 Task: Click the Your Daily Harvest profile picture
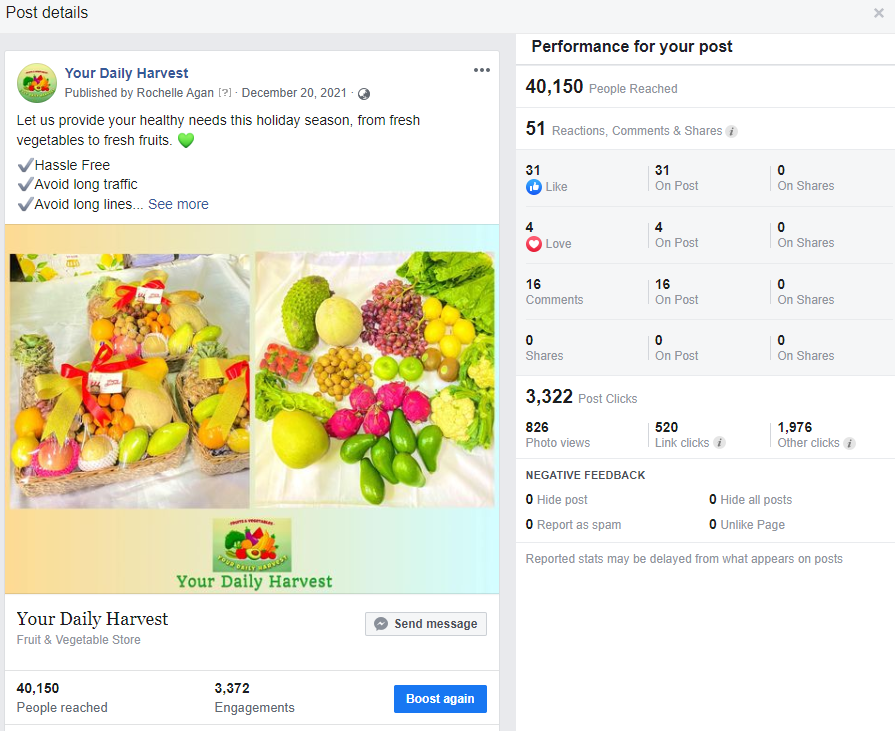coord(37,83)
